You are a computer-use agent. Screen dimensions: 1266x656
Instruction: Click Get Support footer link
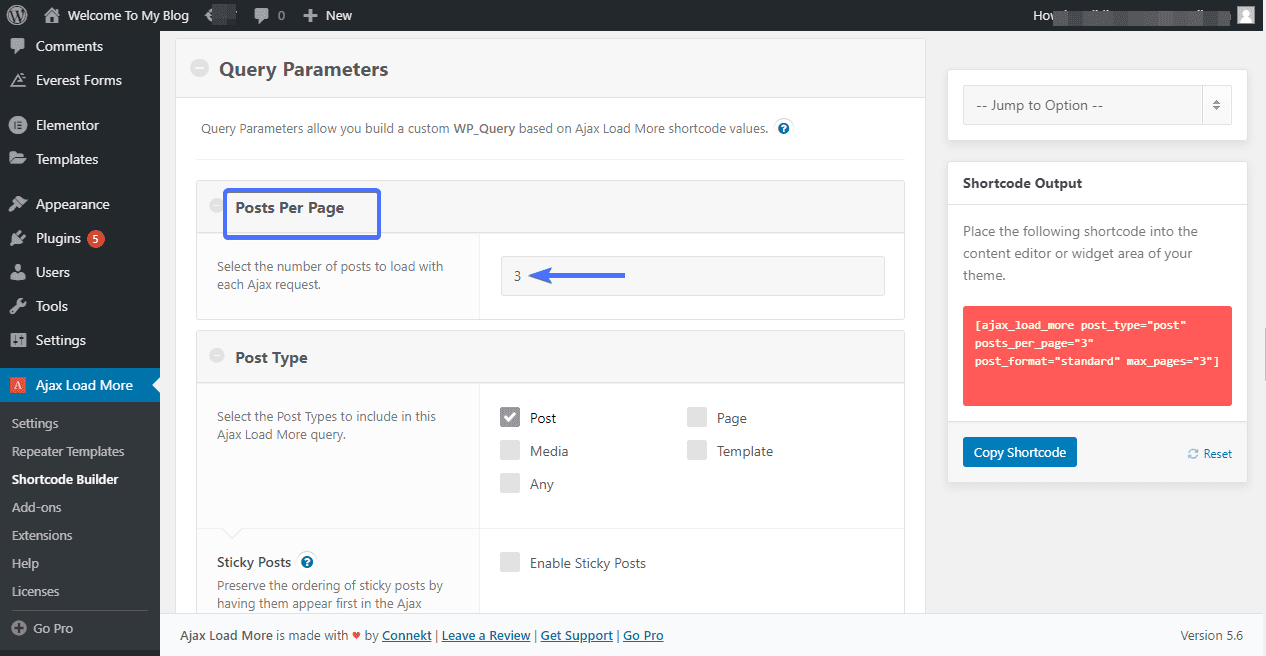[577, 635]
